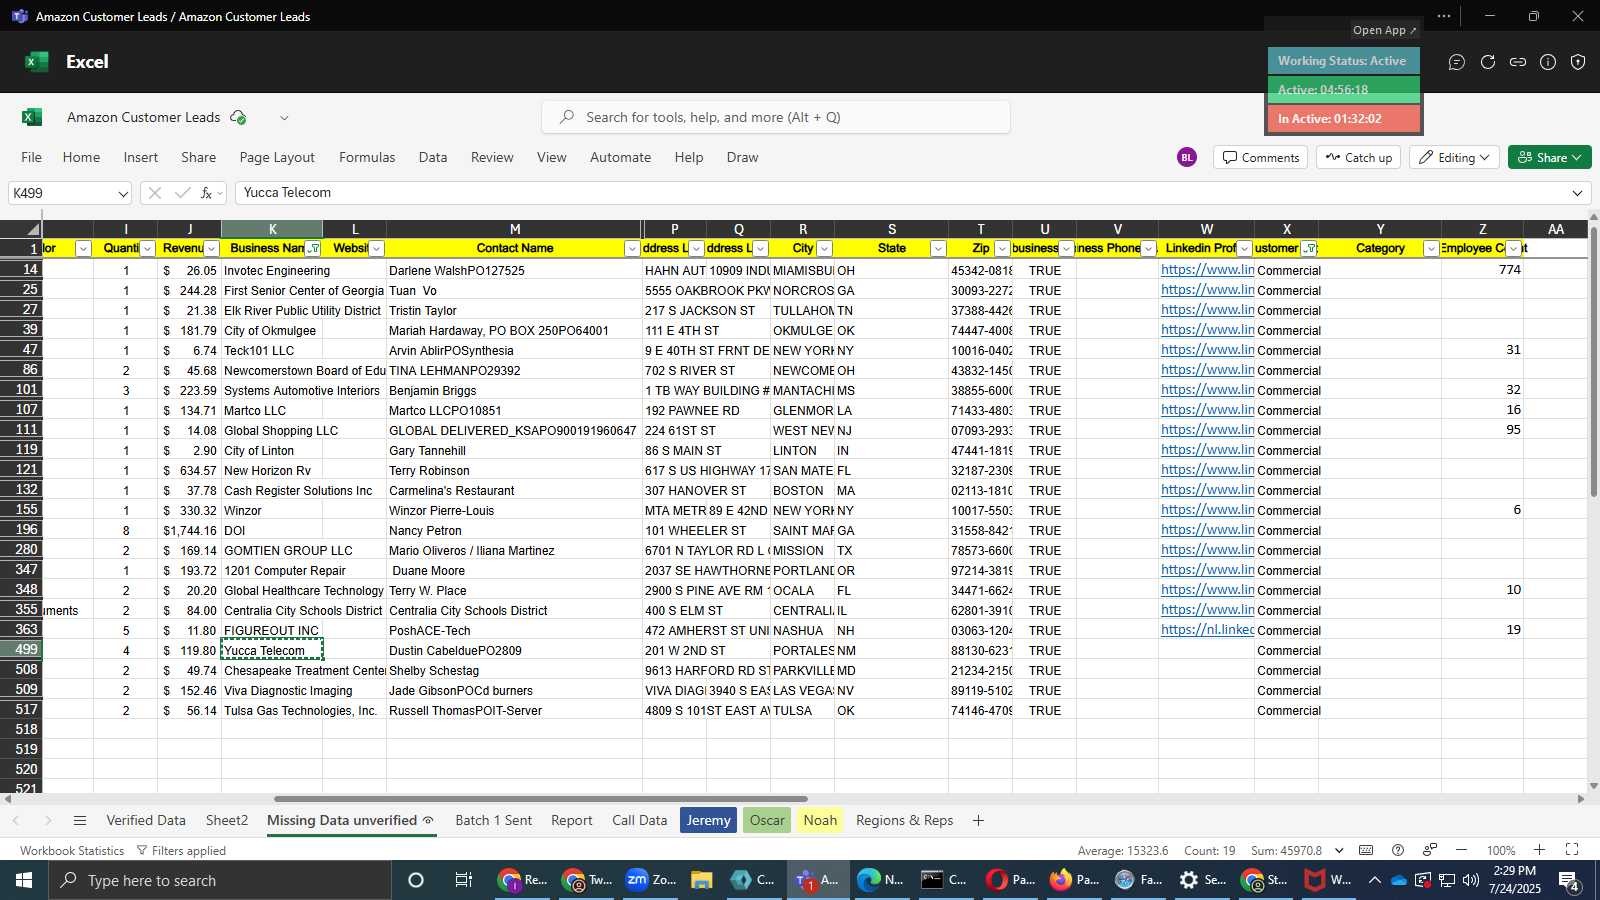Open Category column filter dropdown
This screenshot has height=900, width=1600.
click(x=1431, y=249)
